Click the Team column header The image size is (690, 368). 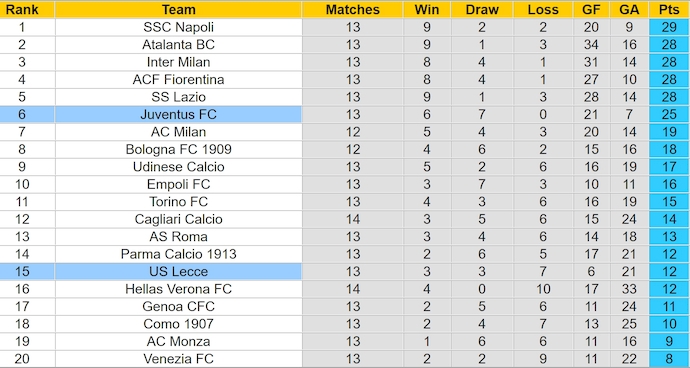coord(178,10)
